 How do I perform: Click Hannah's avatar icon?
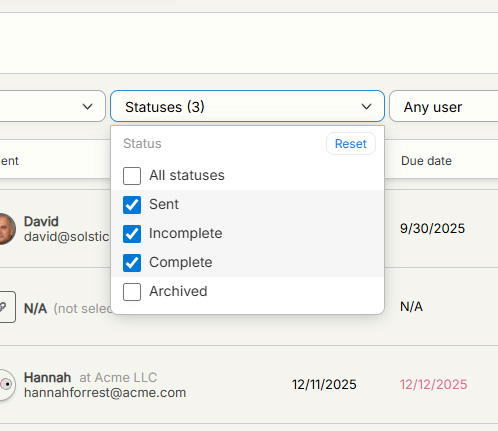coord(7,384)
